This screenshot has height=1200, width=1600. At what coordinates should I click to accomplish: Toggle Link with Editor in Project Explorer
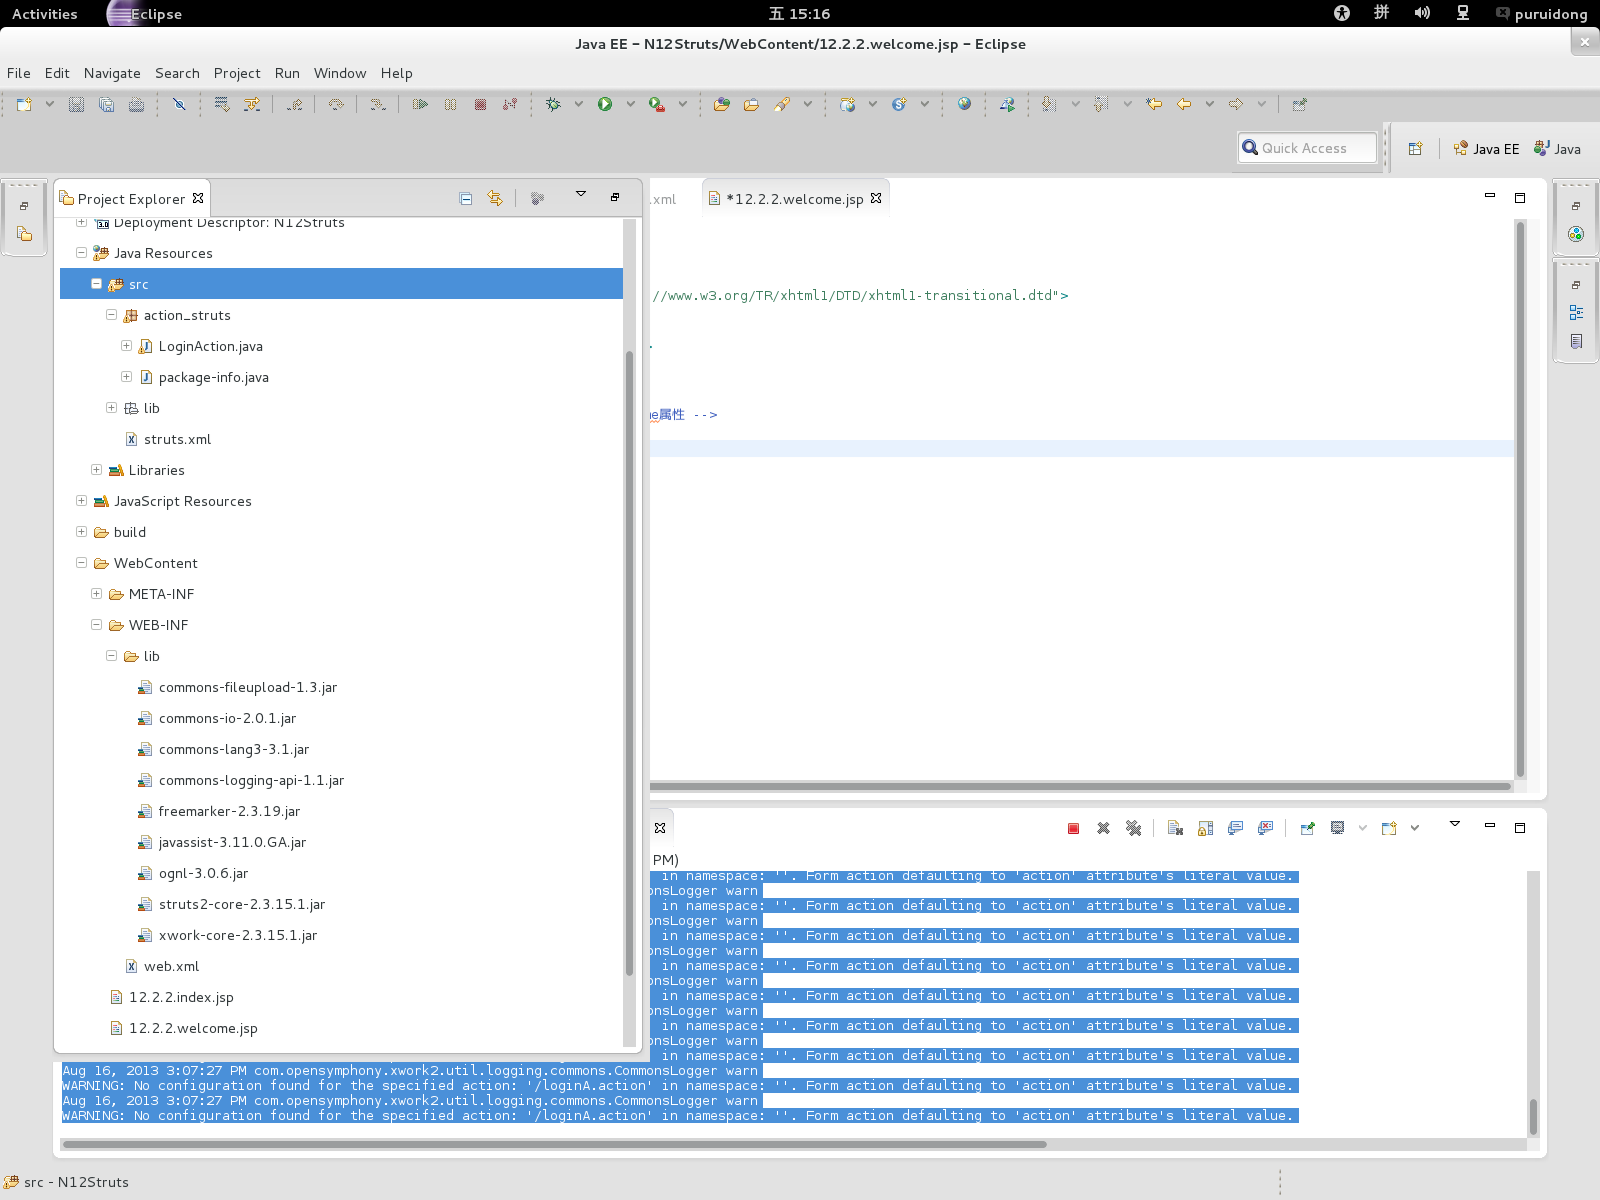click(495, 199)
